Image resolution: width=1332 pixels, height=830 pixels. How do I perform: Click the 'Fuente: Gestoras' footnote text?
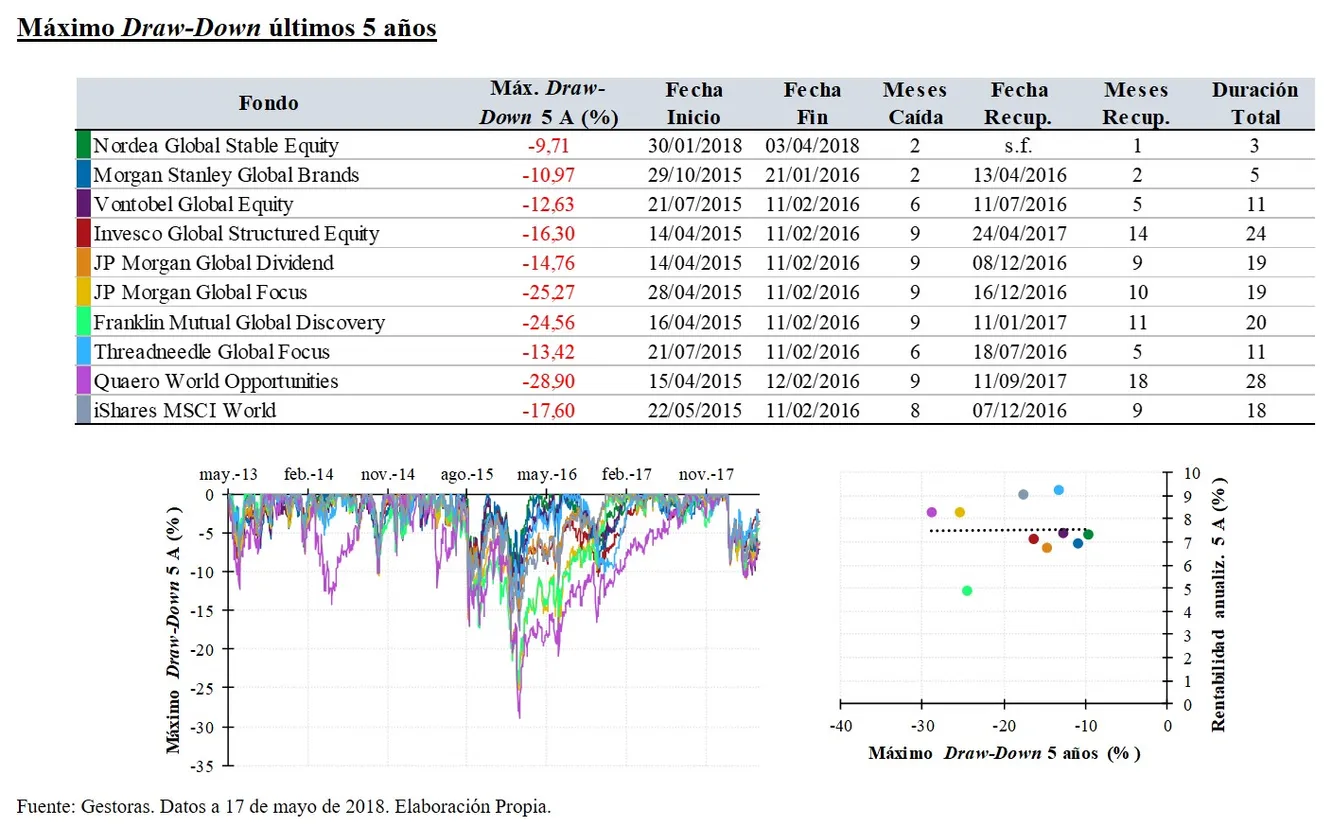pyautogui.click(x=284, y=806)
